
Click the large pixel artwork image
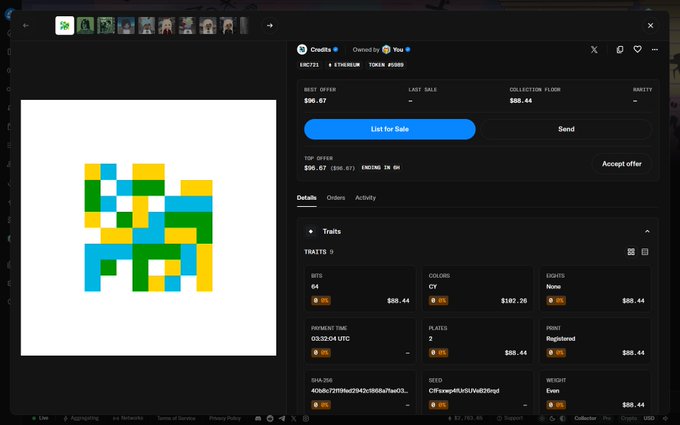coord(148,228)
